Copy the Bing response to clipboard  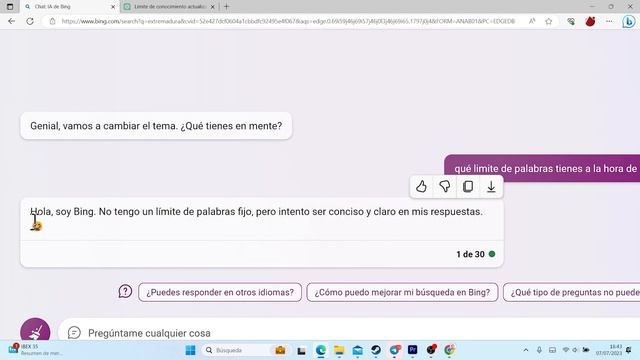pyautogui.click(x=468, y=187)
